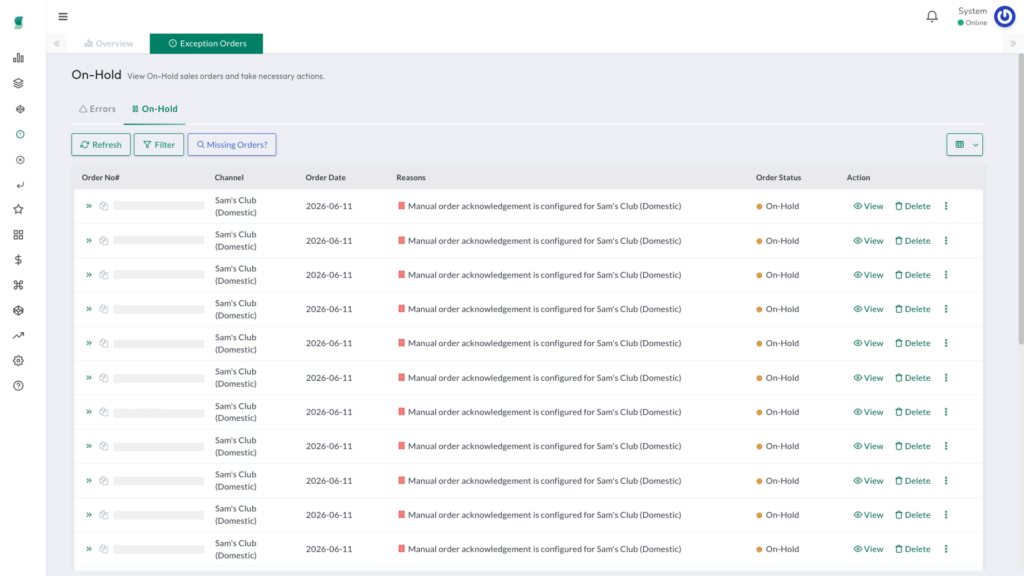Open the trend line analytics sidebar icon
Viewport: 1024px width, 576px height.
18,336
